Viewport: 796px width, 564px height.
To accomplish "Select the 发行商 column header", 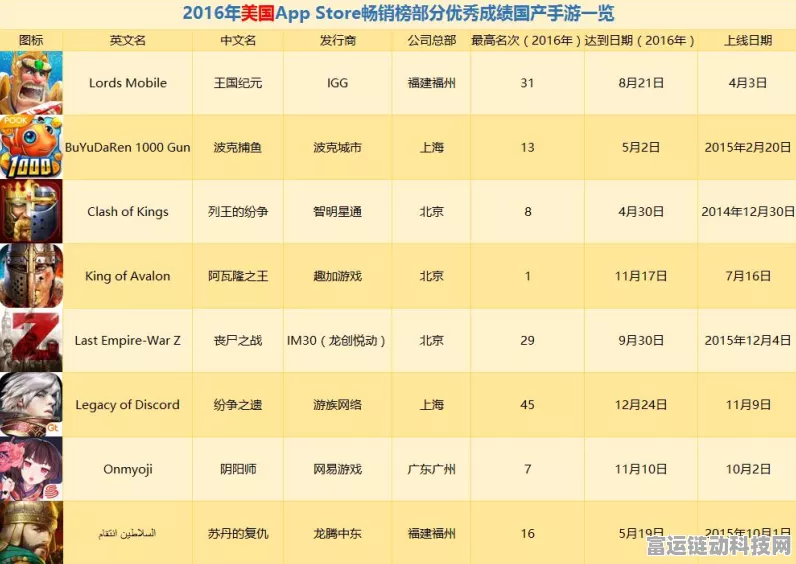I will 337,40.
